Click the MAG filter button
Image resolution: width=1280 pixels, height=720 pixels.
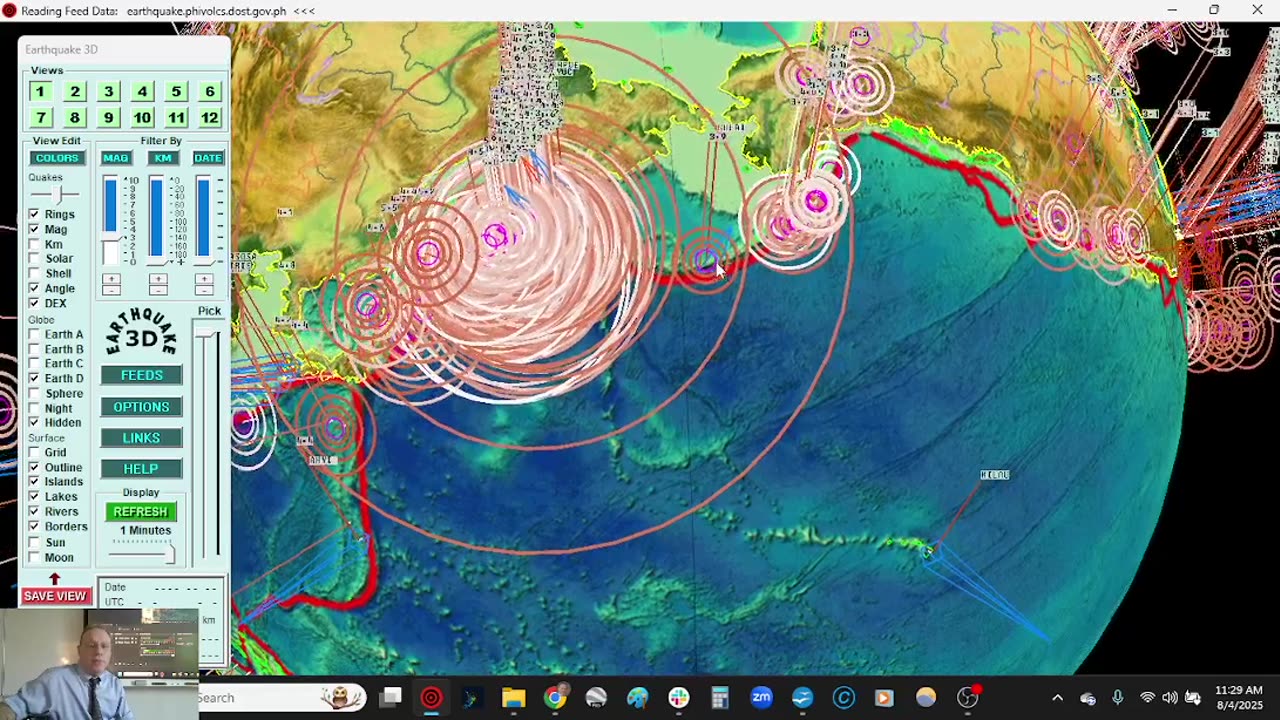115,158
